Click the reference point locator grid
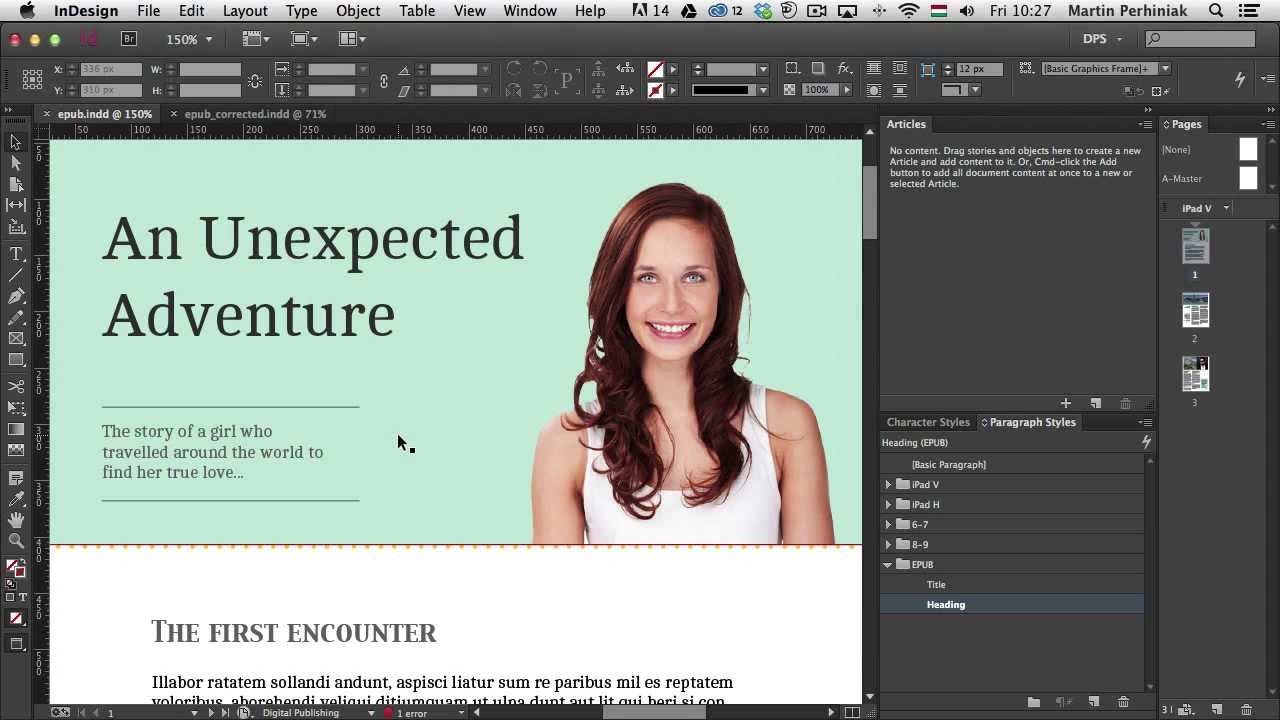This screenshot has height=720, width=1280. [x=32, y=79]
